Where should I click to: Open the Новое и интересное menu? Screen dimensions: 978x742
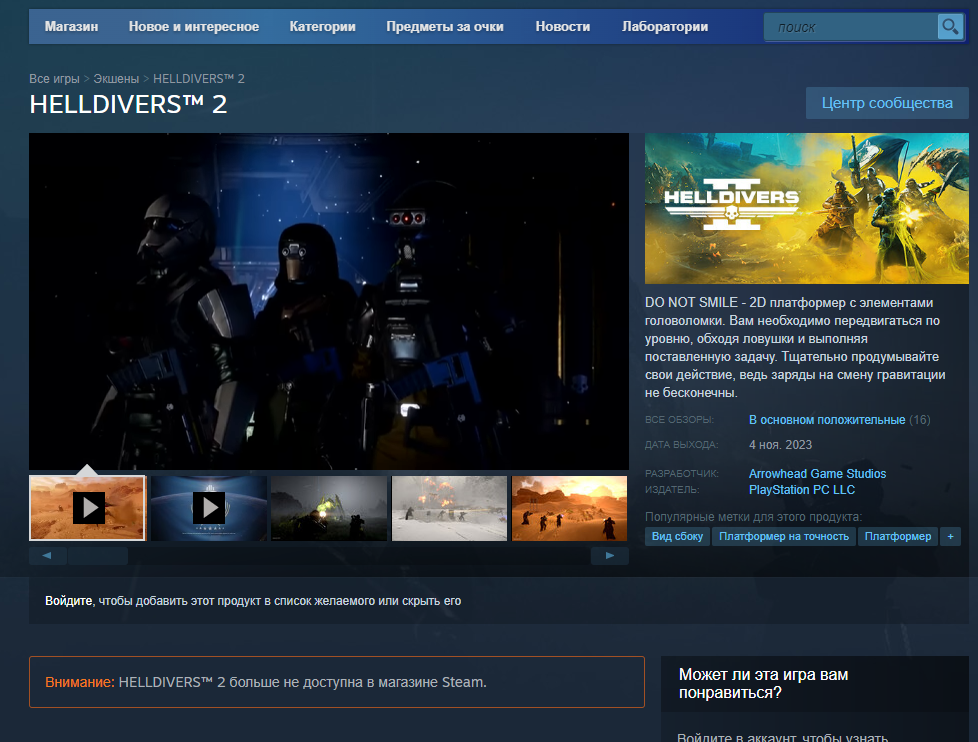(x=193, y=27)
